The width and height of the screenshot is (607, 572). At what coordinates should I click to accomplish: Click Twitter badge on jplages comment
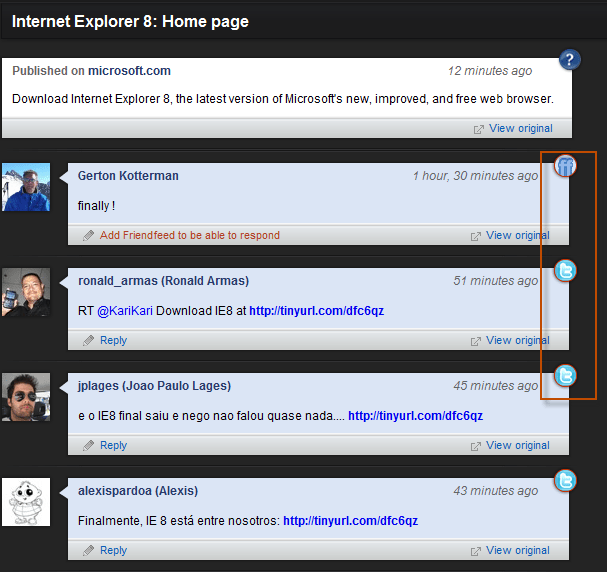(565, 376)
